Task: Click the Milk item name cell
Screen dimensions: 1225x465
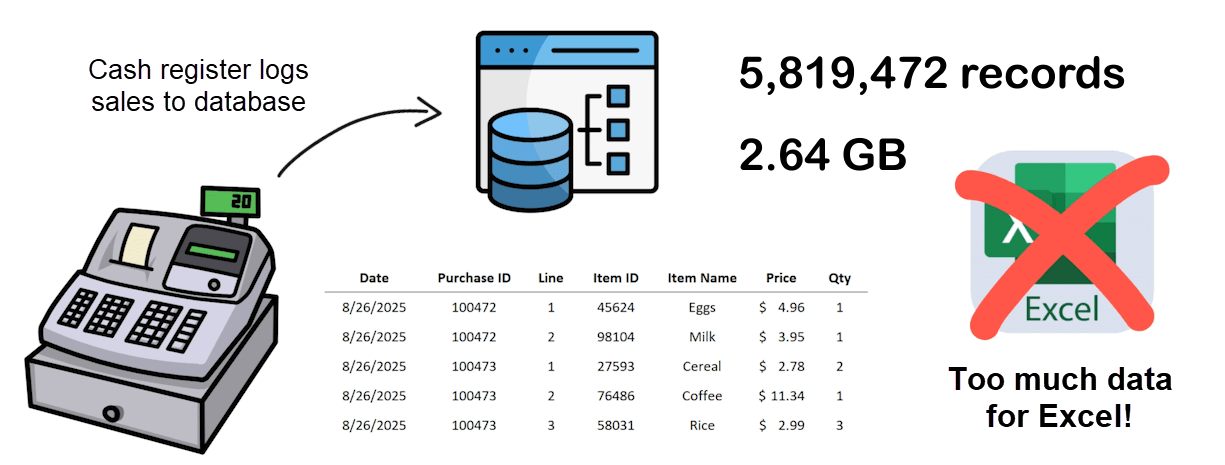Action: coord(702,337)
